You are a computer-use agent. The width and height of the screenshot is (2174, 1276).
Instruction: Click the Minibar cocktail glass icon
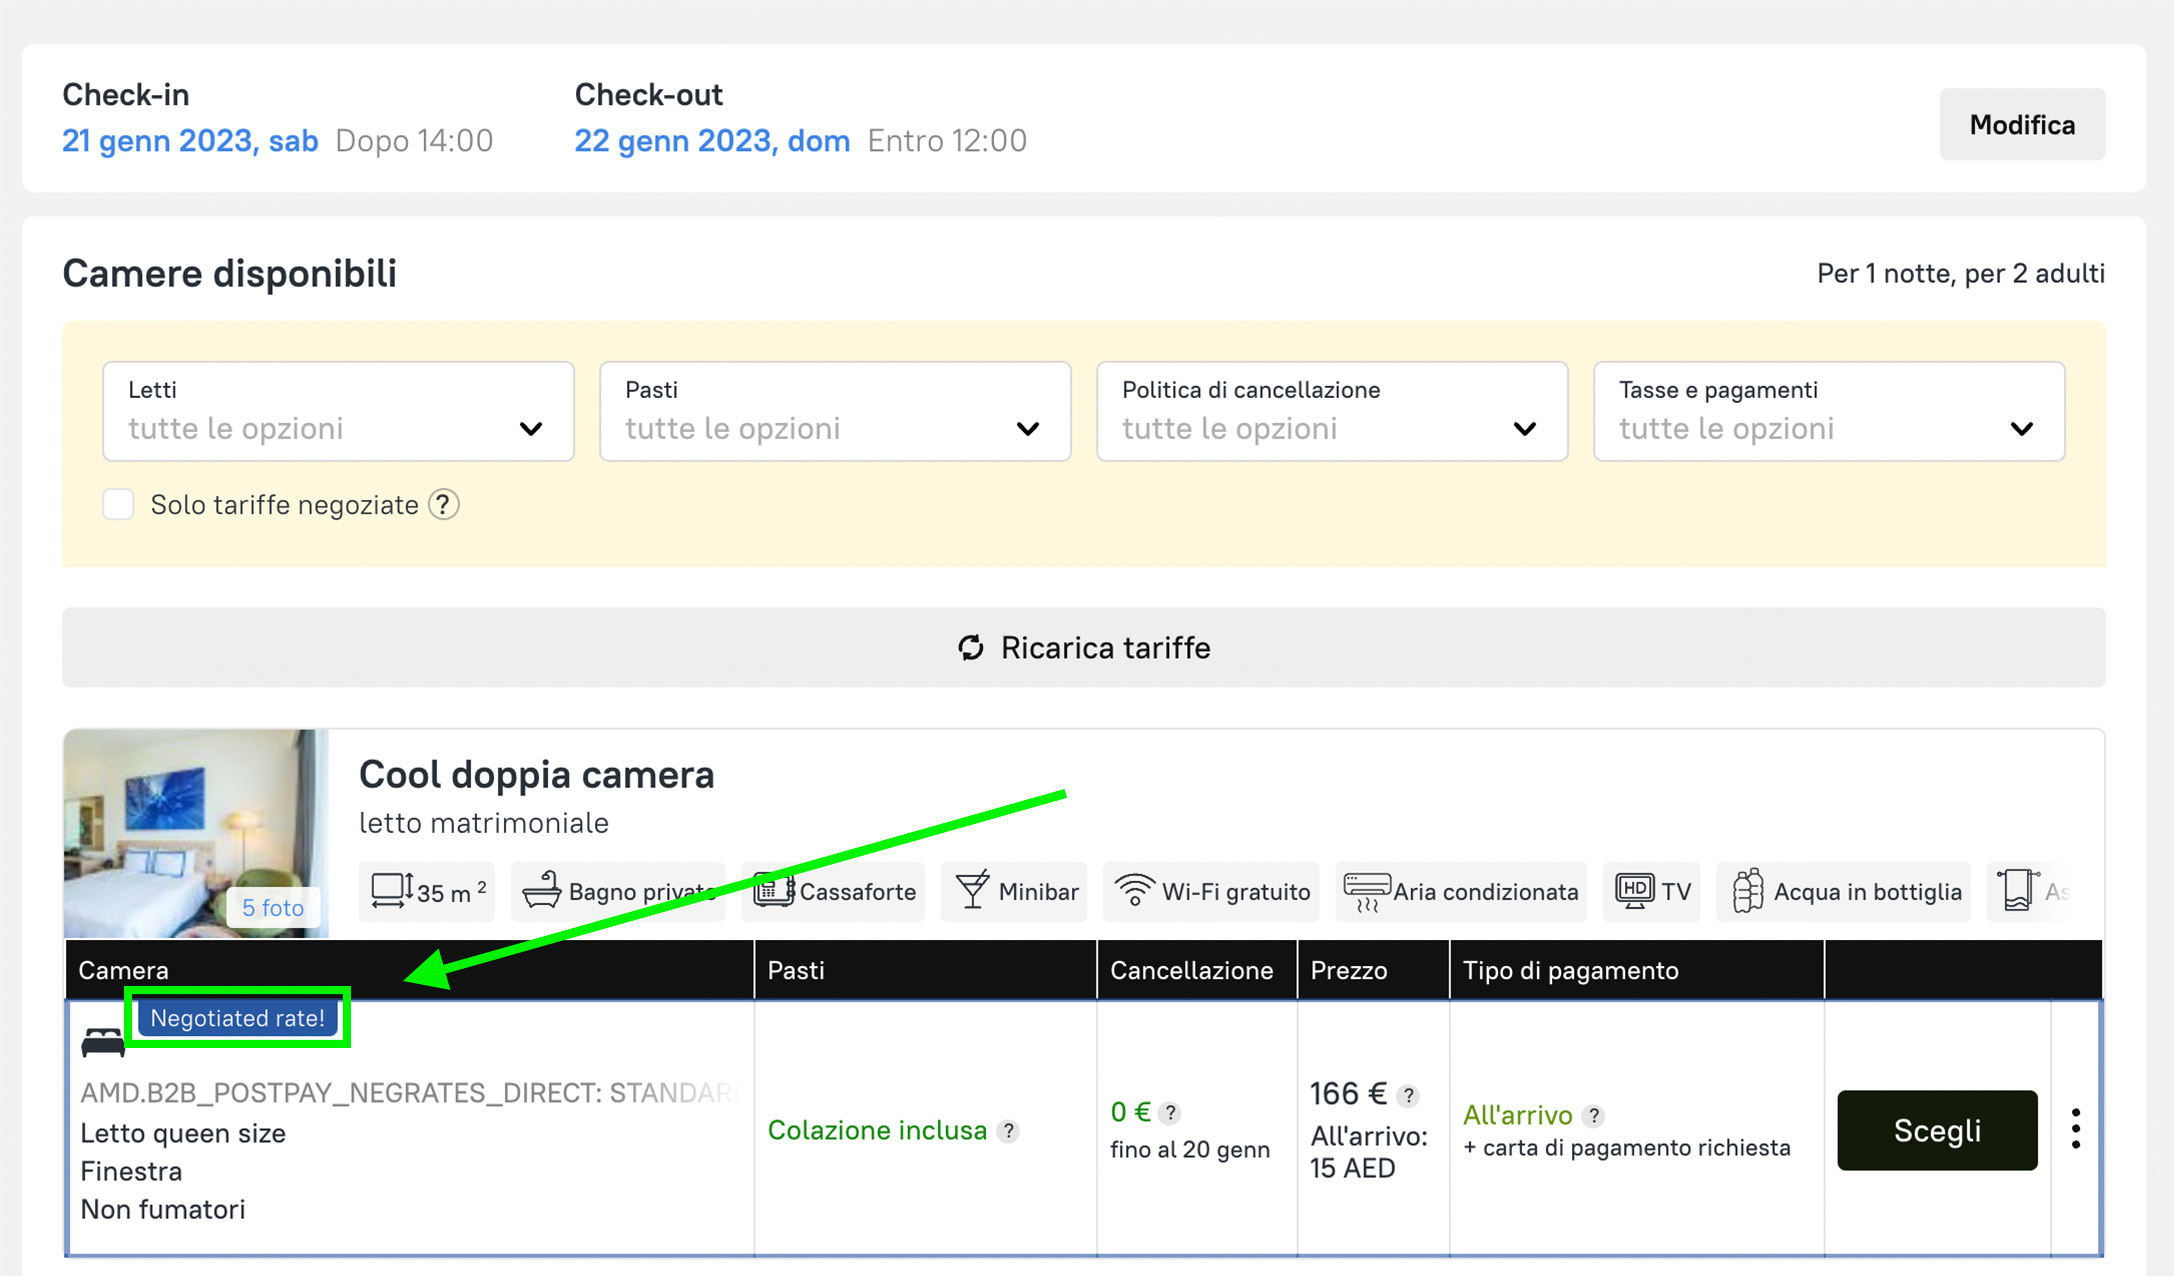(971, 890)
